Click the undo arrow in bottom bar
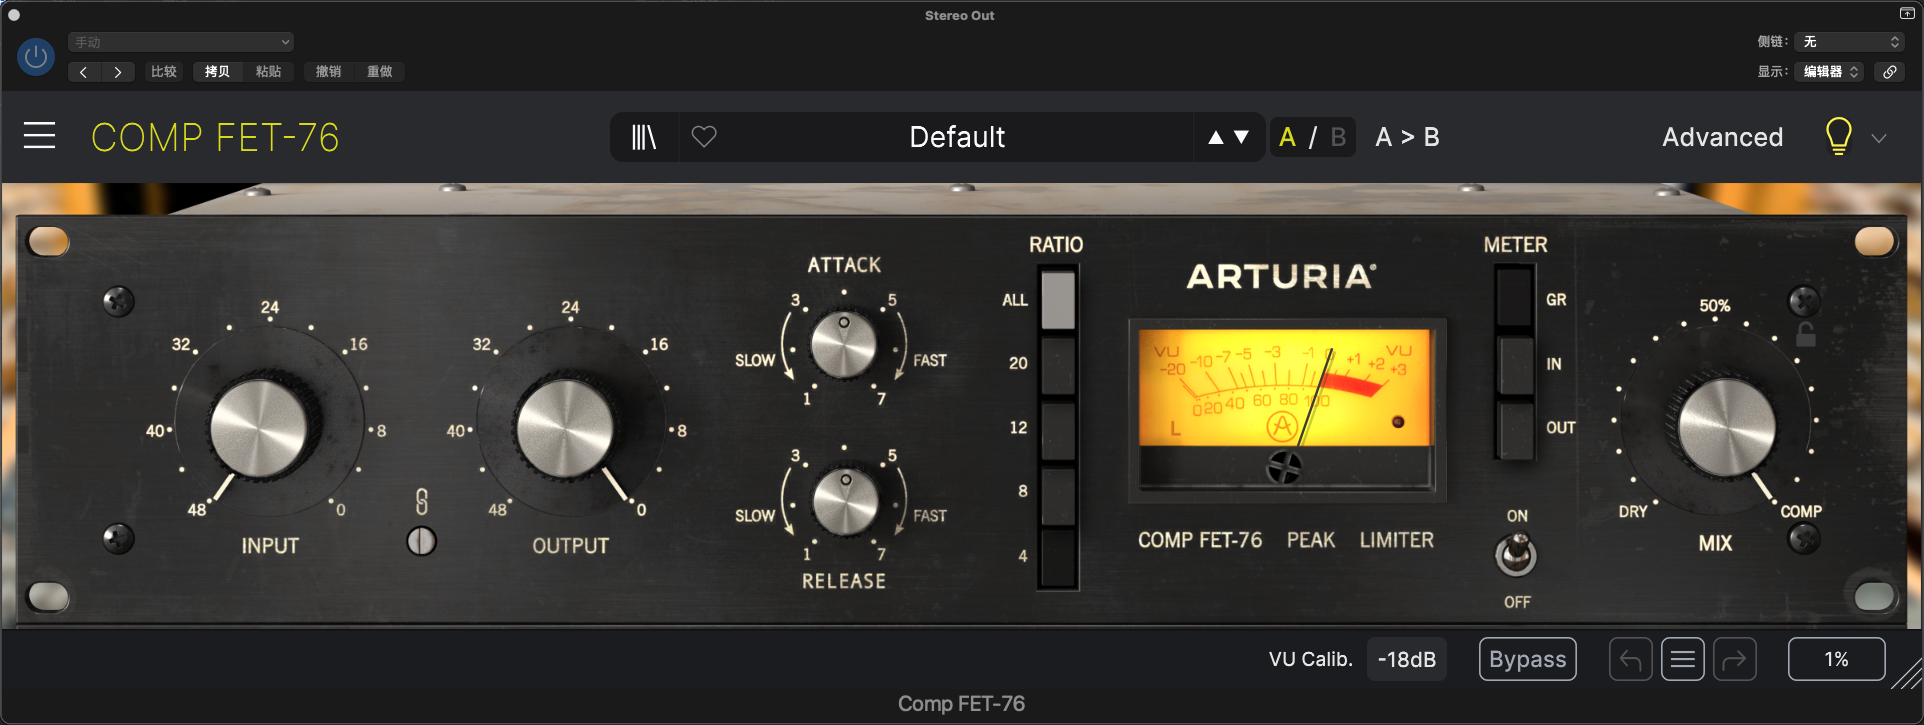The width and height of the screenshot is (1924, 725). coord(1630,660)
